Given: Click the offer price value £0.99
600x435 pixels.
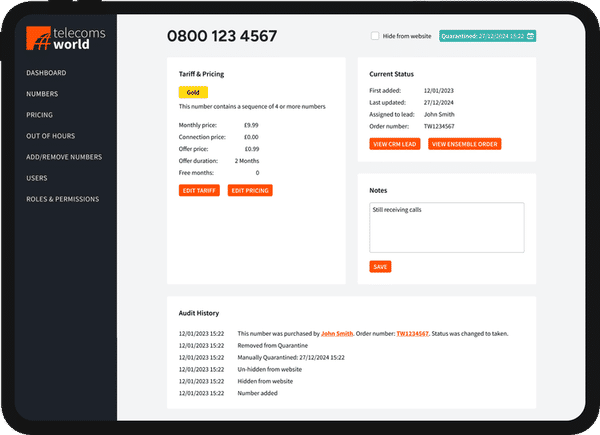Looking at the screenshot, I should point(252,149).
